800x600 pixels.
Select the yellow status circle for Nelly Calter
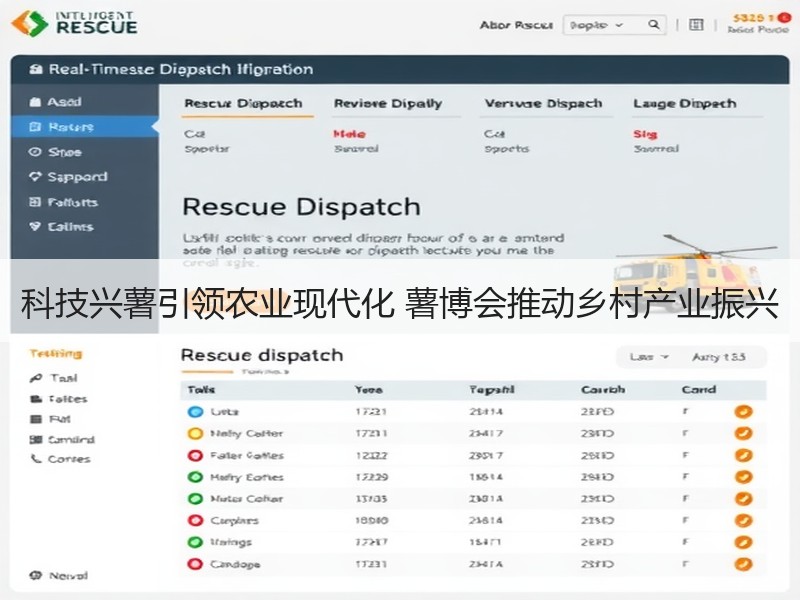[195, 434]
